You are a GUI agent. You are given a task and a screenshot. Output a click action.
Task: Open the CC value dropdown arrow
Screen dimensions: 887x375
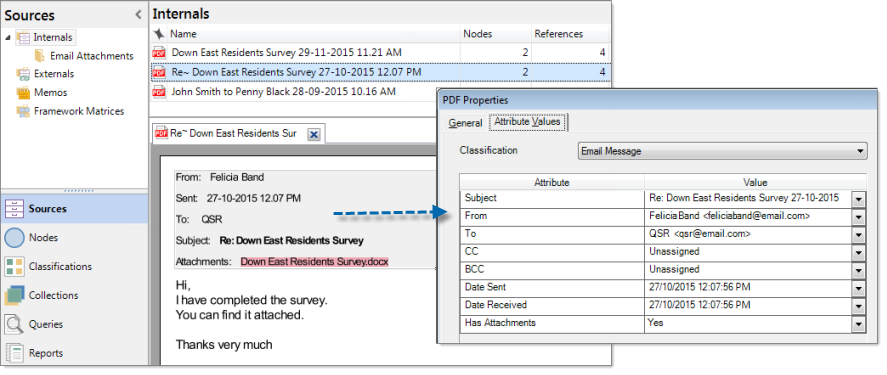click(859, 253)
